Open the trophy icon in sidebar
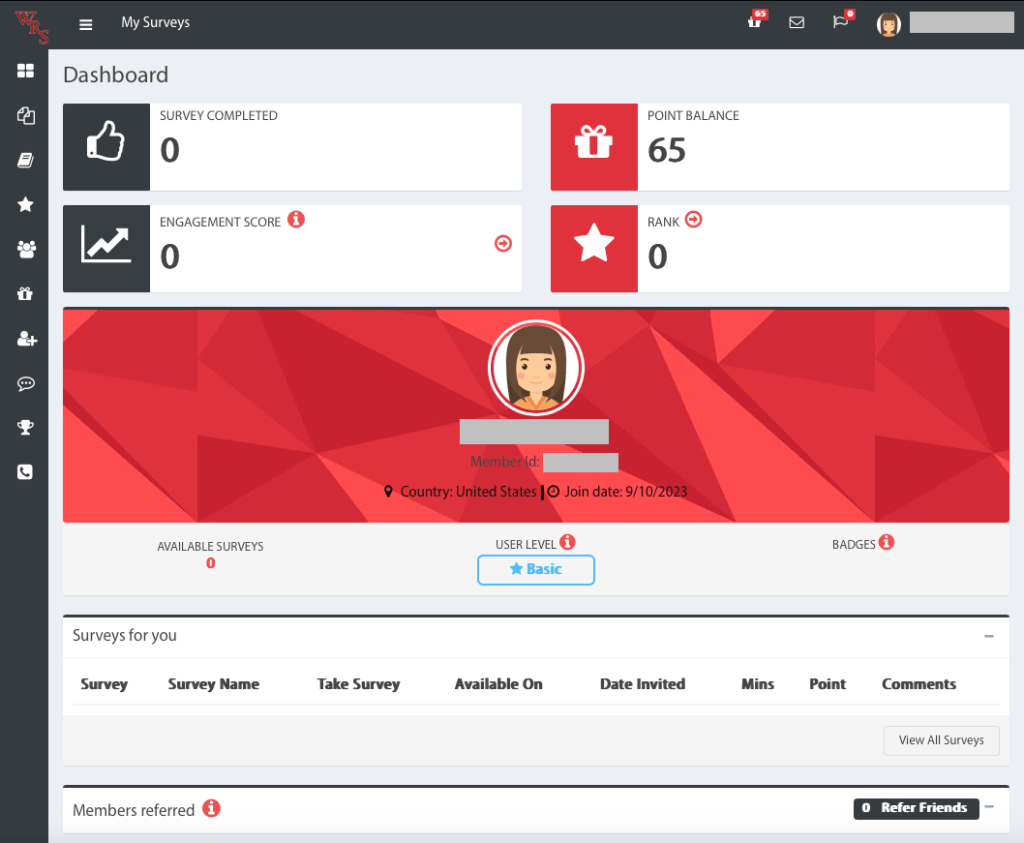Screen dimensions: 1024x843 25,428
